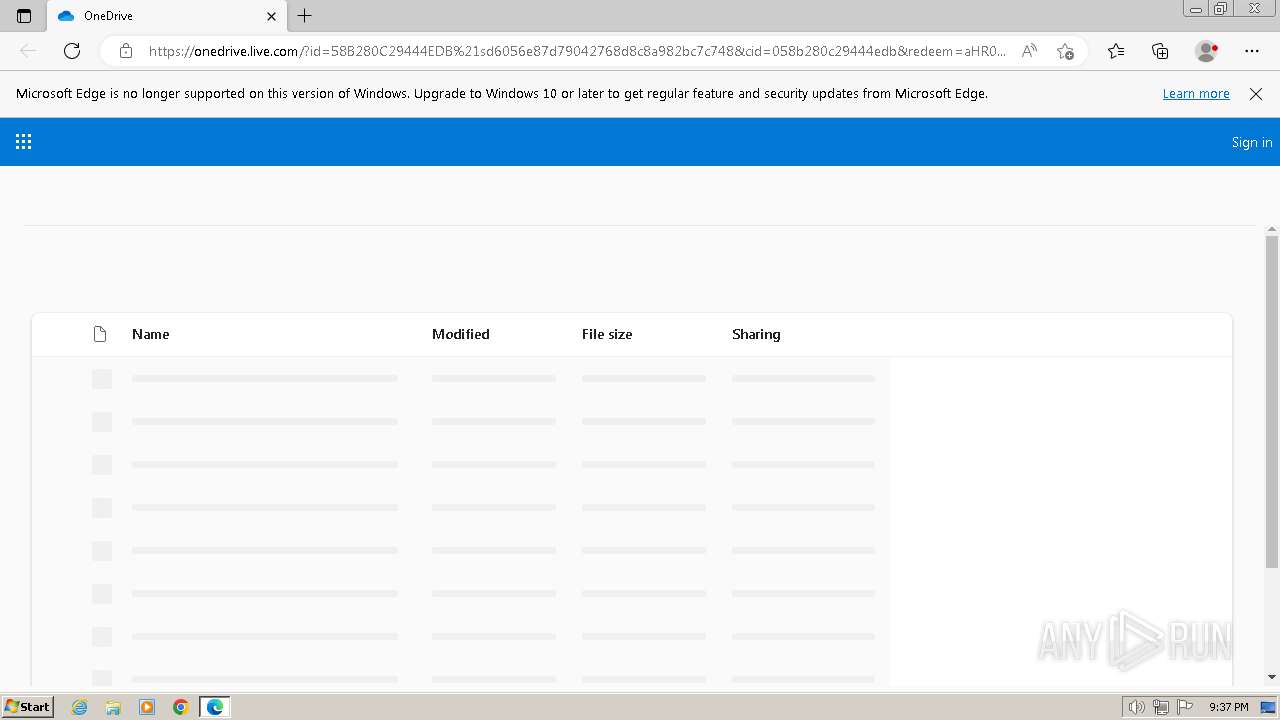Image resolution: width=1280 pixels, height=720 pixels.
Task: Reload the page with refresh button
Action: click(x=72, y=51)
